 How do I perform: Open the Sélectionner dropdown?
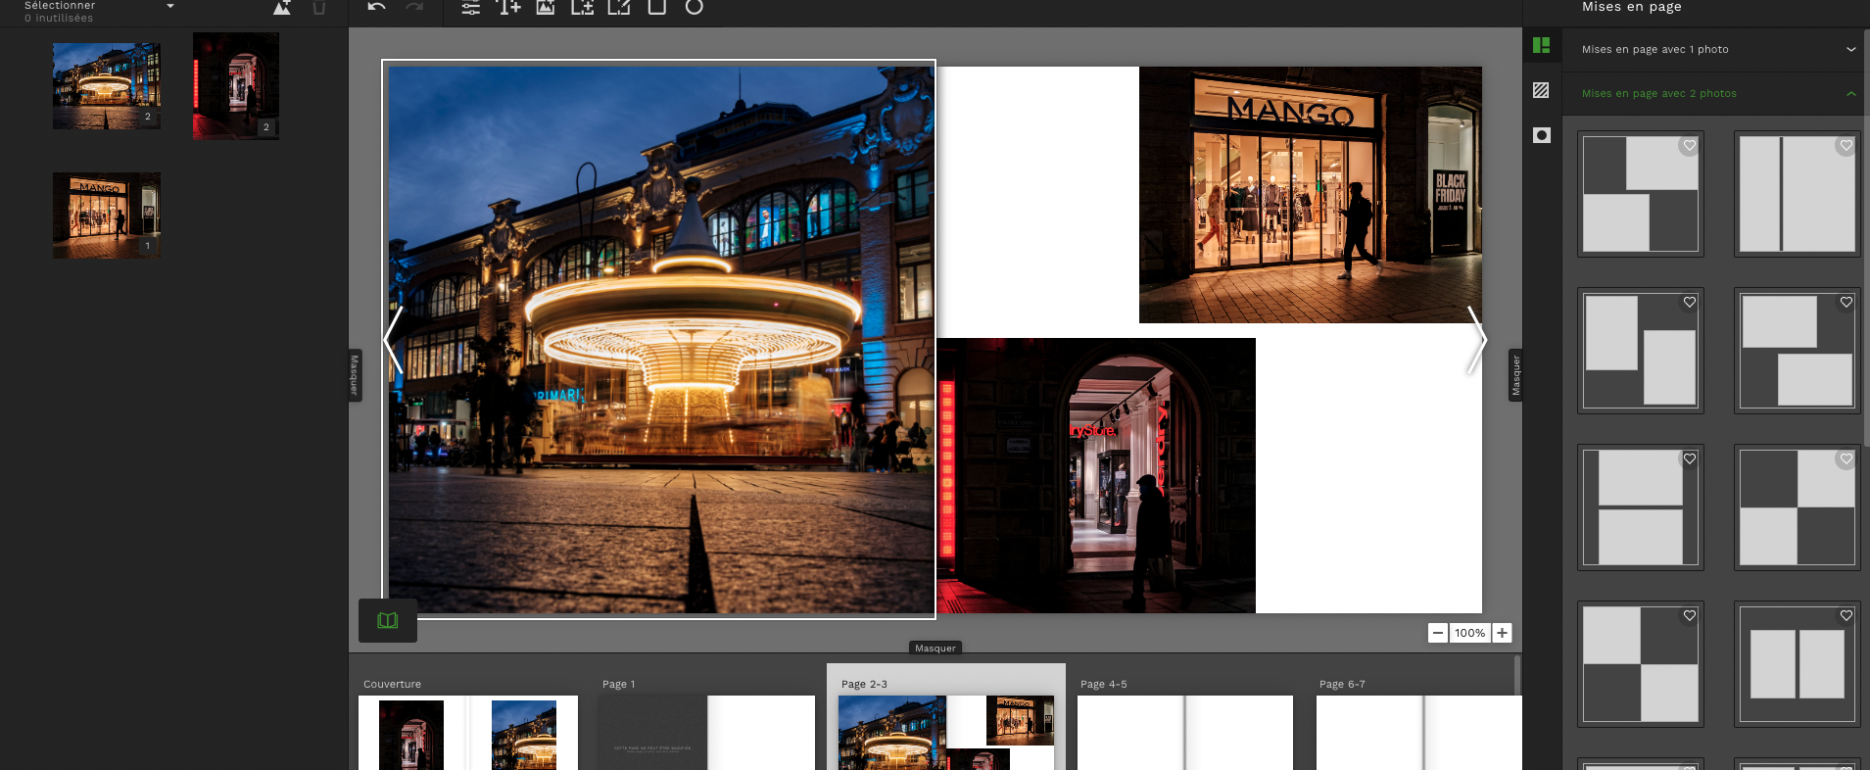click(99, 6)
